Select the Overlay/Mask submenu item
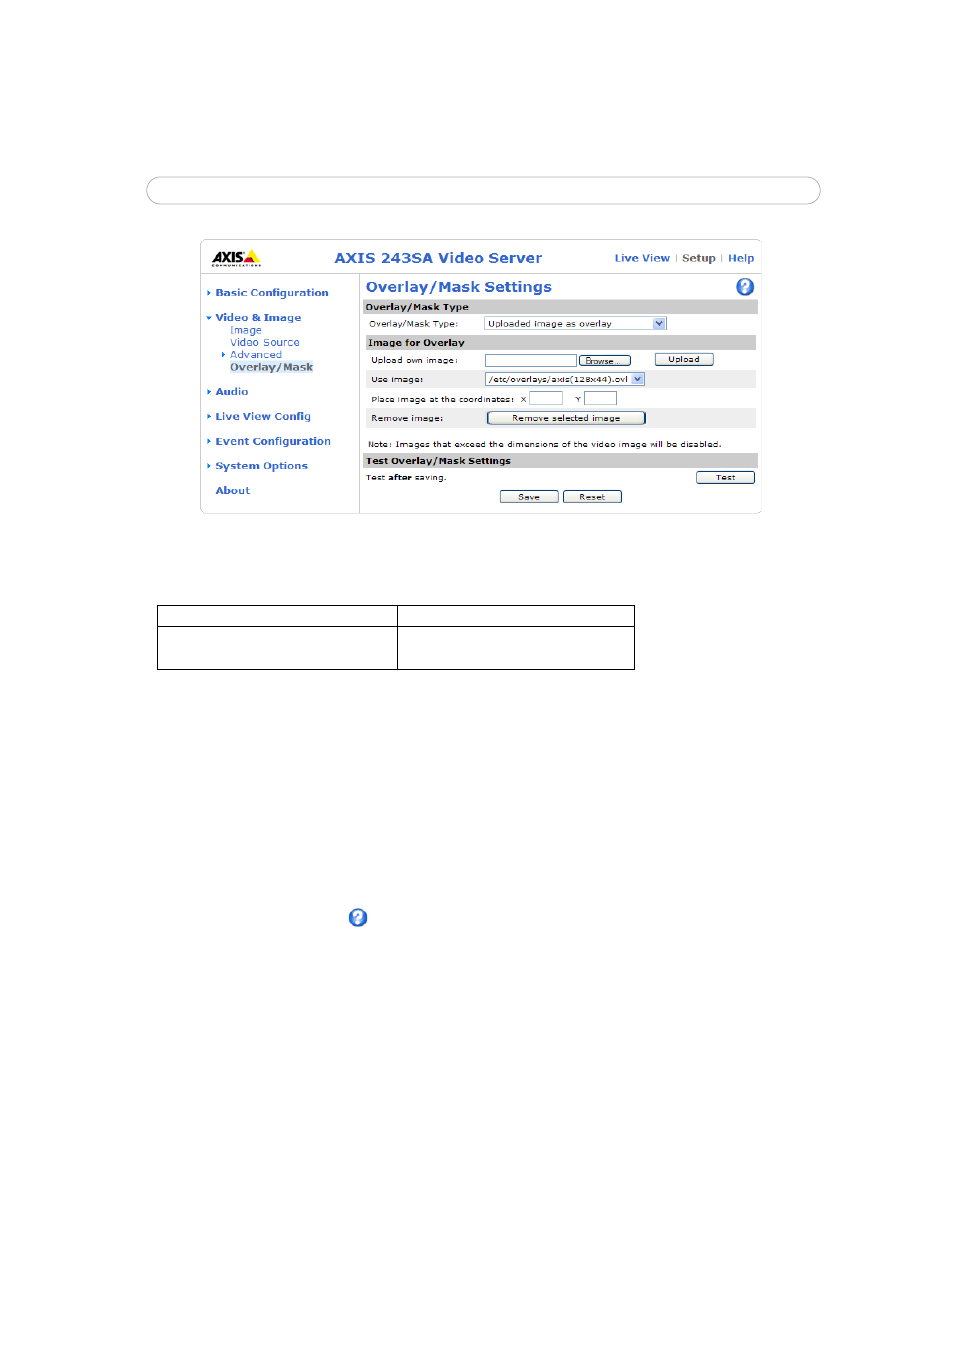Screen dimensions: 954x1350 coord(272,367)
